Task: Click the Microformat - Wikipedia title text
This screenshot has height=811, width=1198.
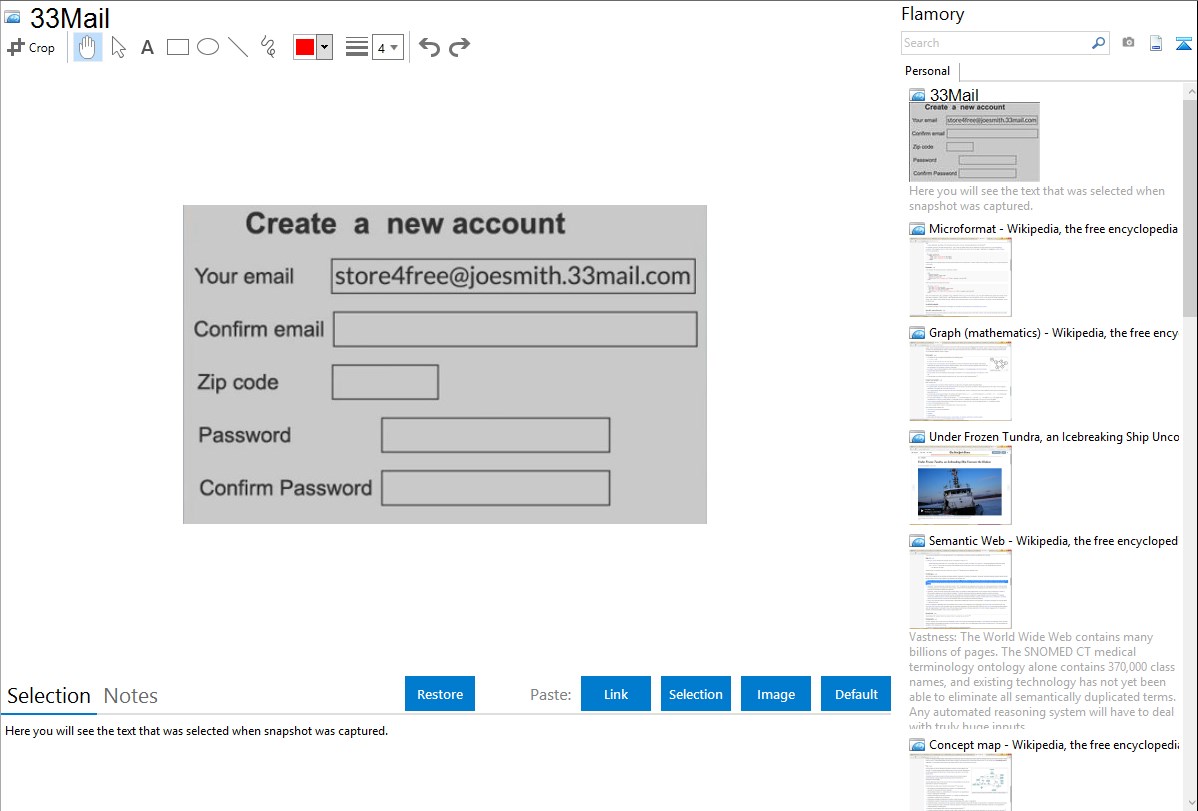Action: pyautogui.click(x=1053, y=229)
